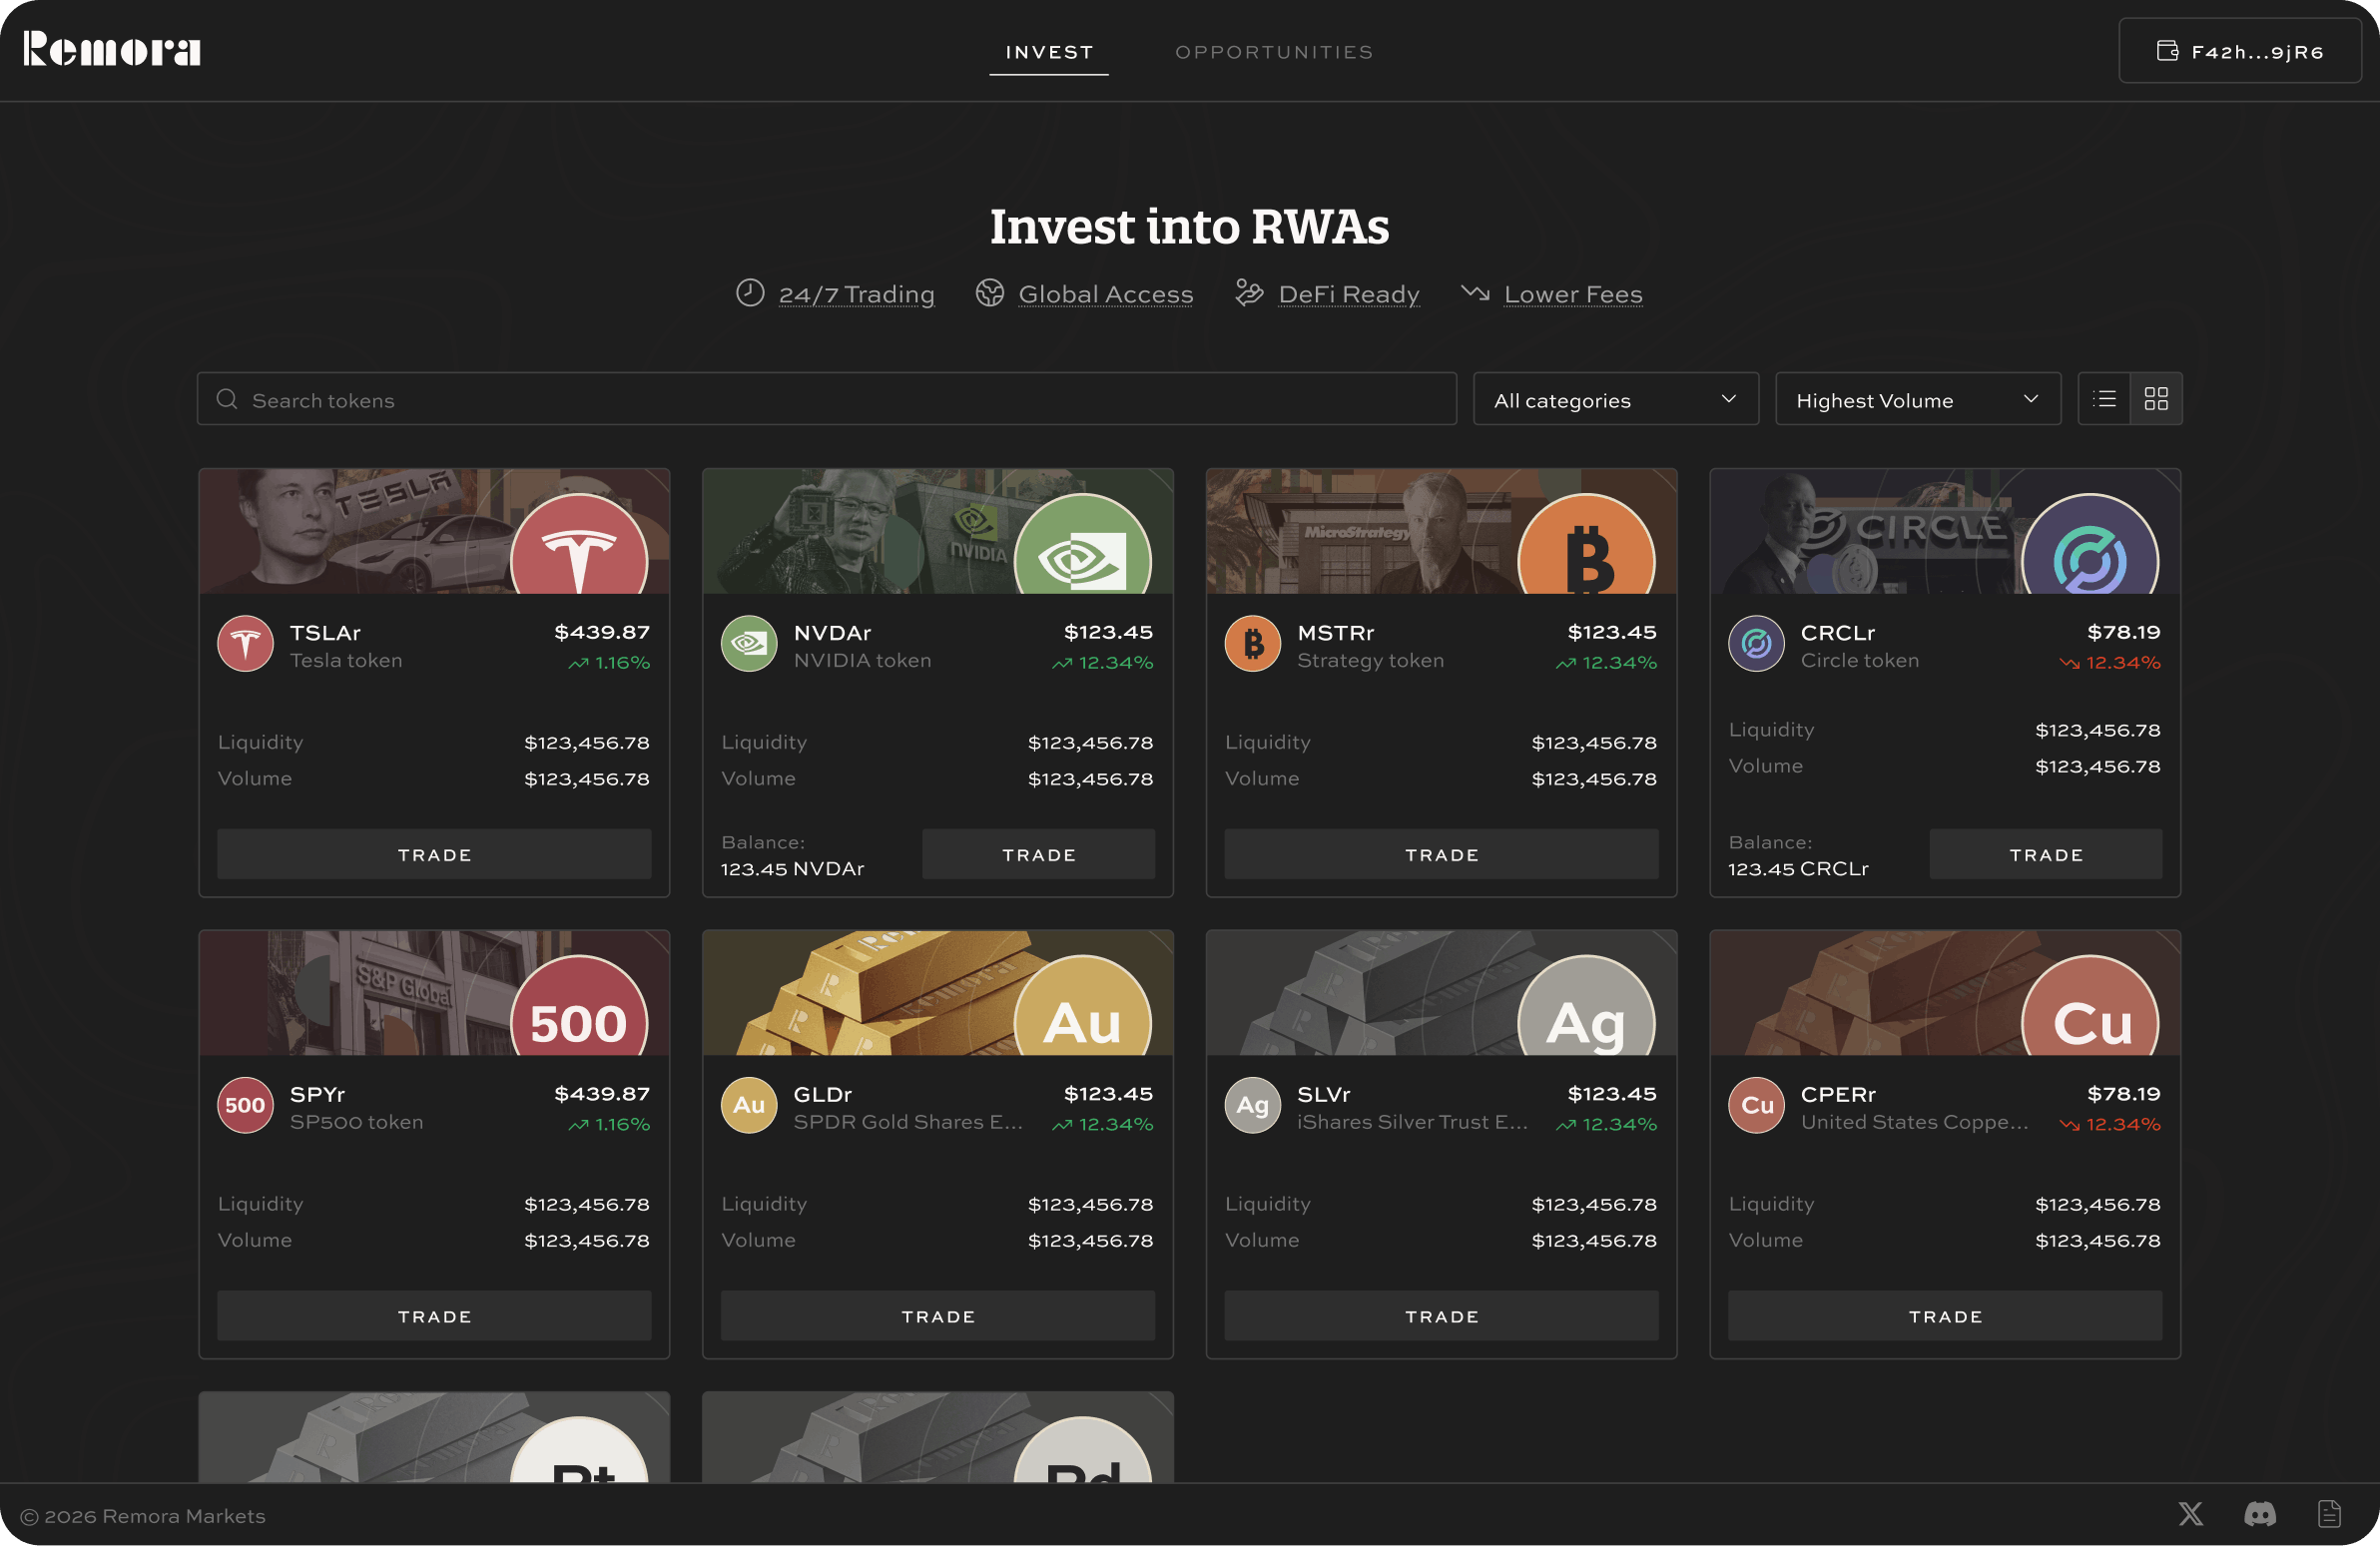The width and height of the screenshot is (2380, 1546).
Task: Click the Circle banner image
Action: click(1945, 531)
